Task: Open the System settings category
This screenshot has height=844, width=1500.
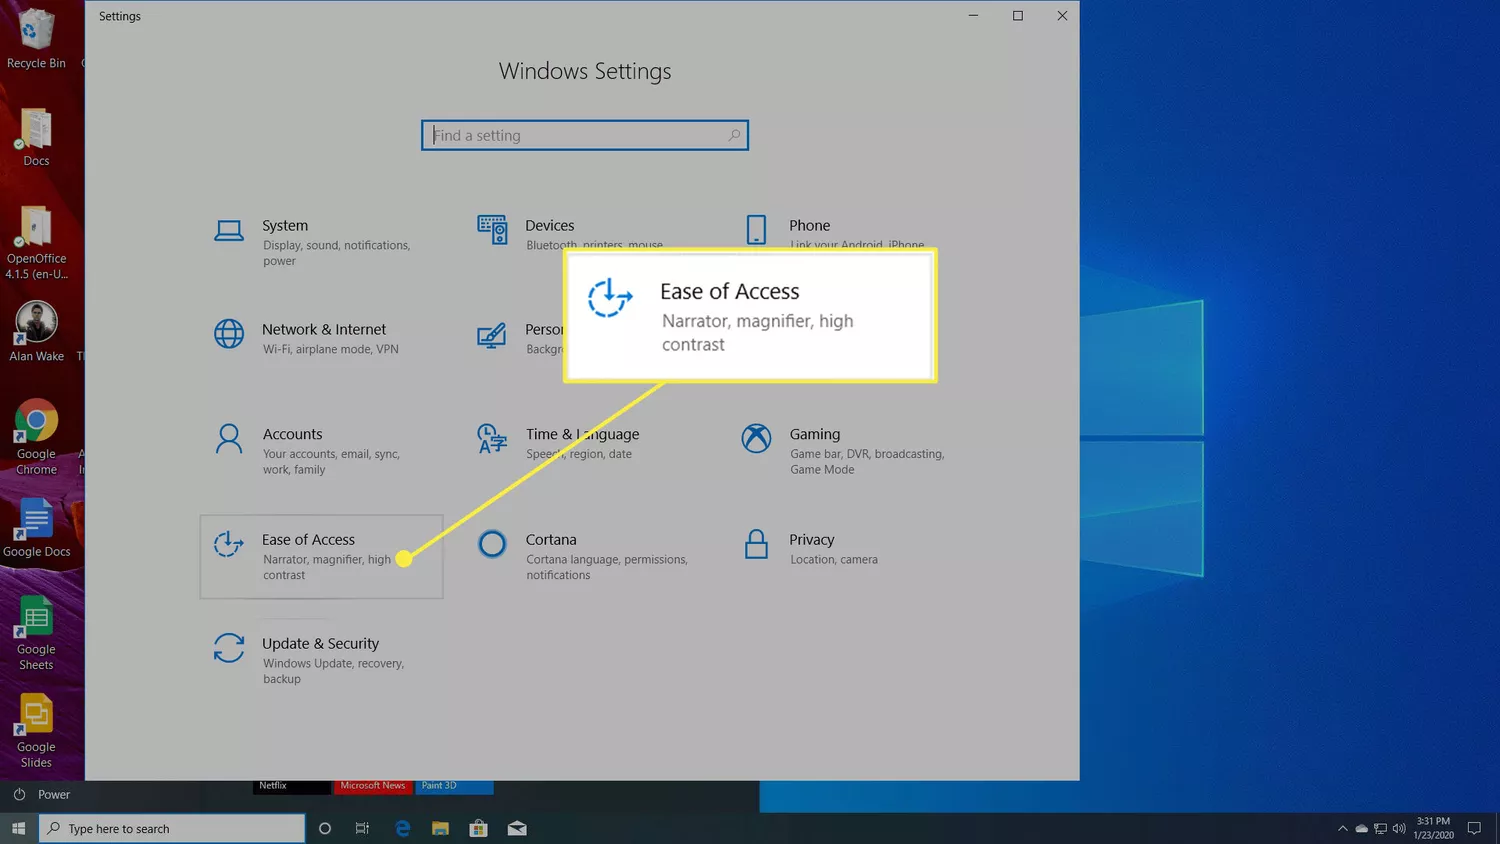Action: [x=312, y=242]
